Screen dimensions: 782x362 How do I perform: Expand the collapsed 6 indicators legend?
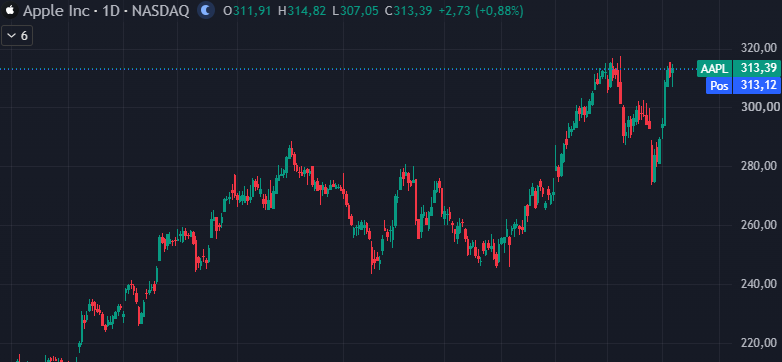17,36
